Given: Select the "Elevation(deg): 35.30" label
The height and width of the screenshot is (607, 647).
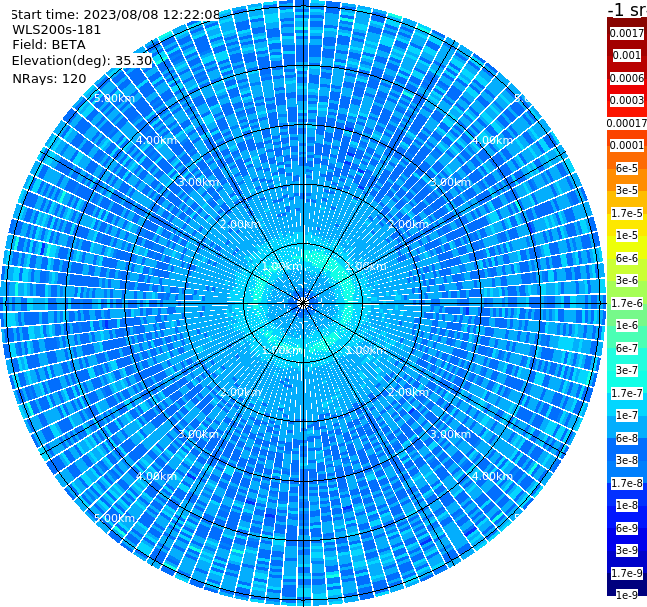Looking at the screenshot, I should (82, 61).
